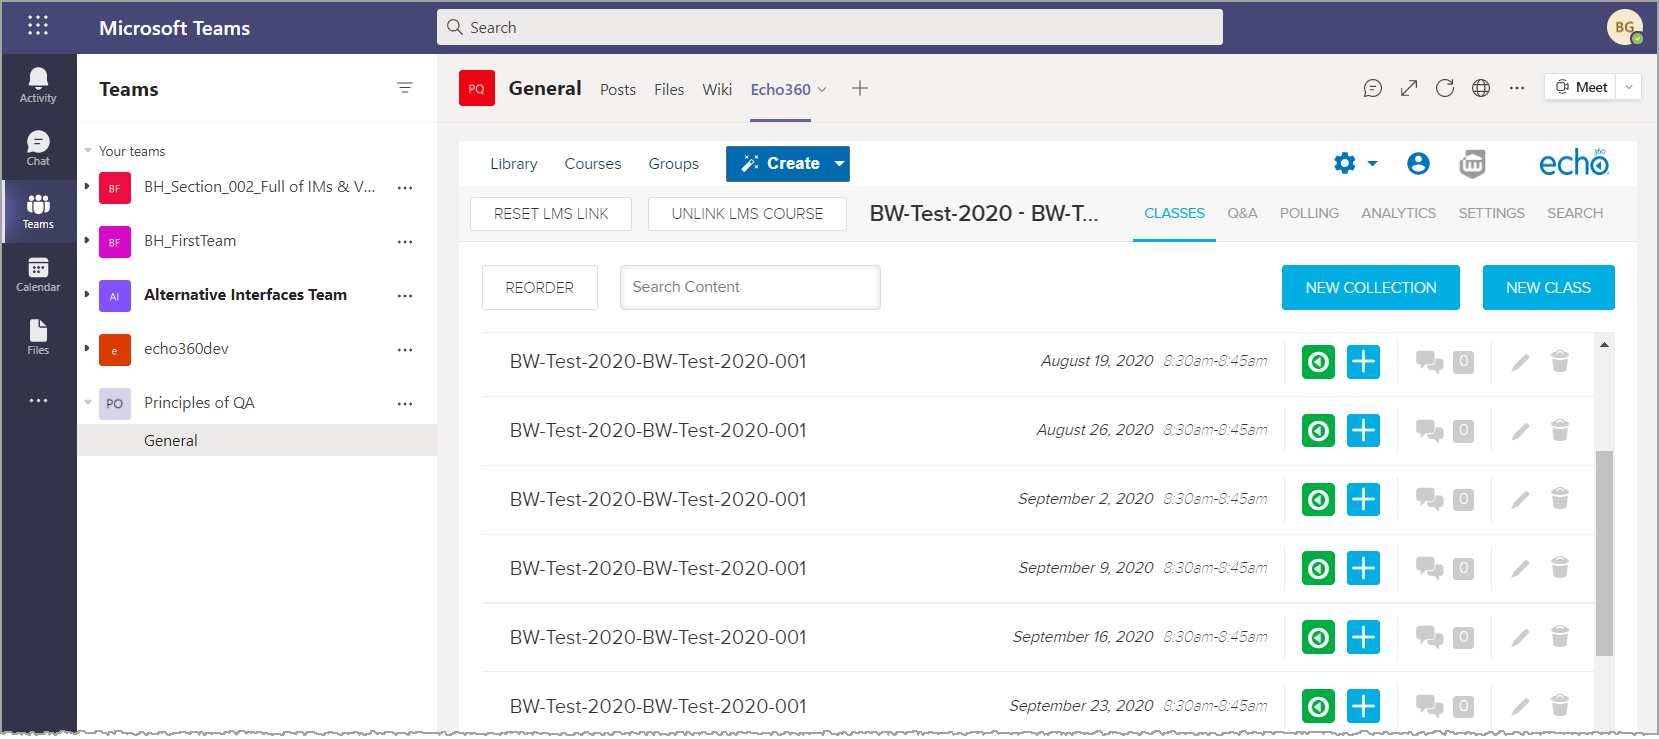The image size is (1659, 739).
Task: Open the app launcher grid icon
Action: click(x=38, y=25)
